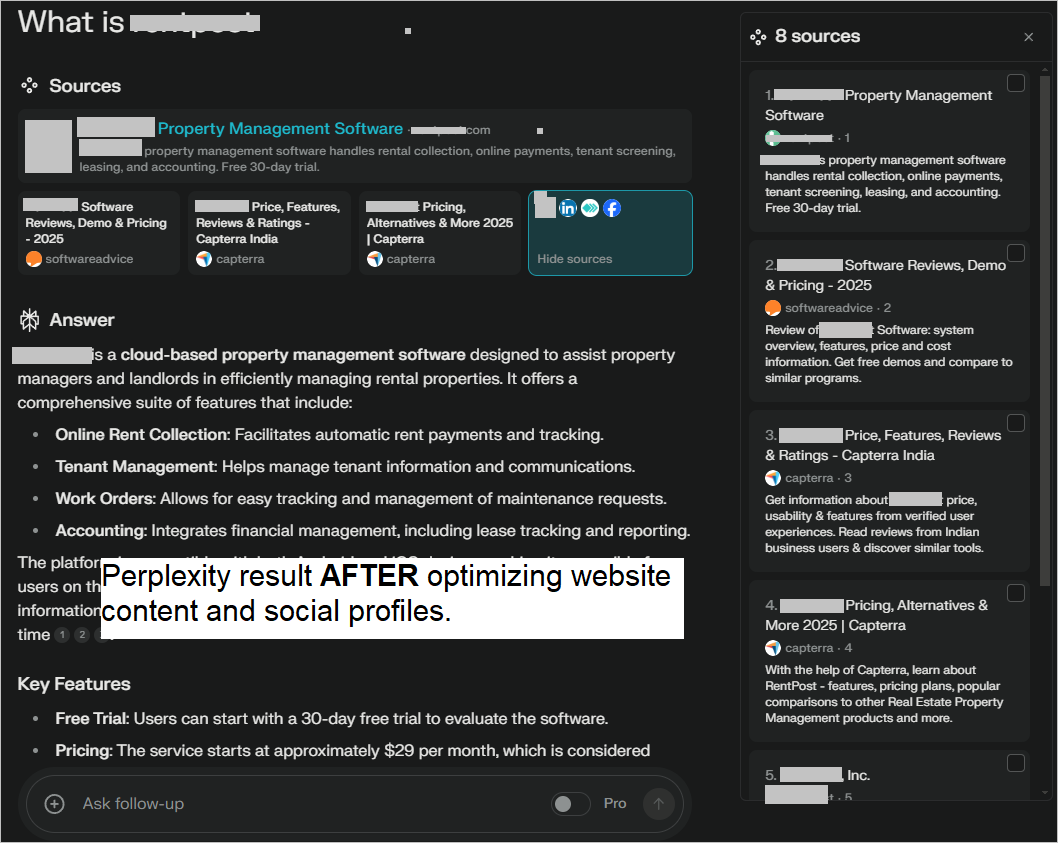Click citation number 1 after 'time'
Image resolution: width=1058 pixels, height=843 pixels.
coord(62,634)
